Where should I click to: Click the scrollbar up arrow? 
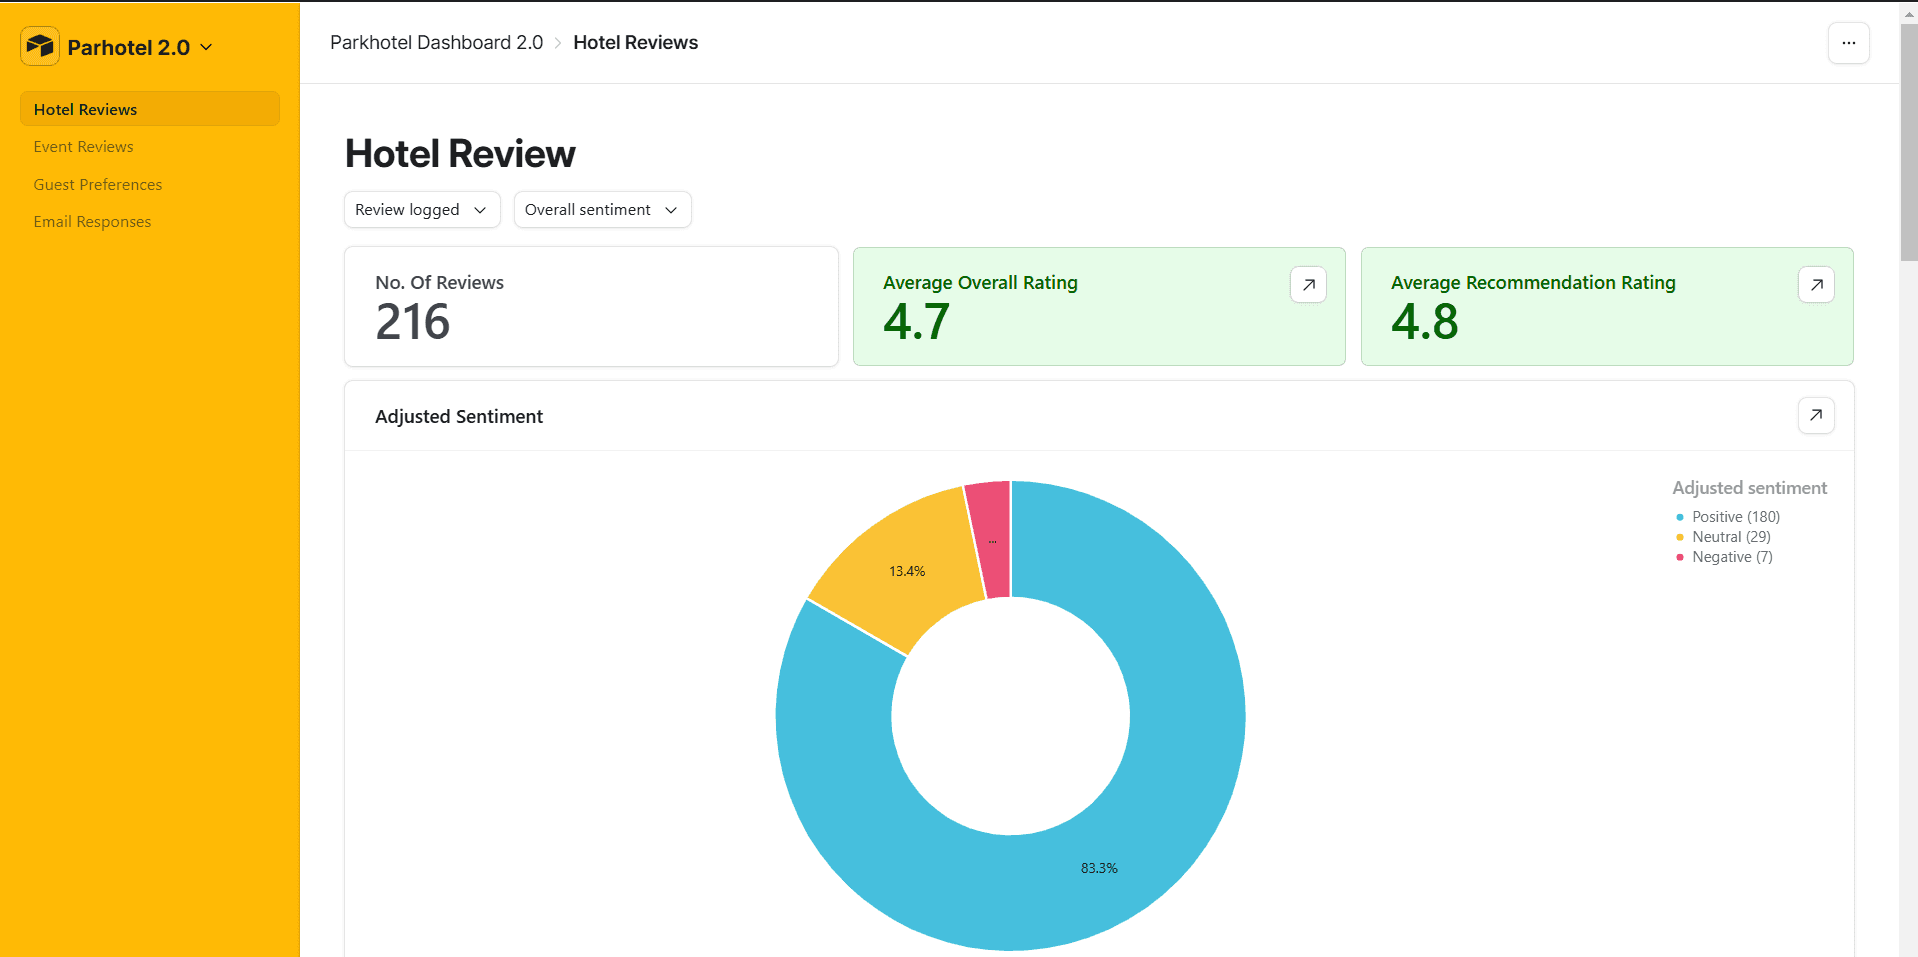pyautogui.click(x=1908, y=13)
